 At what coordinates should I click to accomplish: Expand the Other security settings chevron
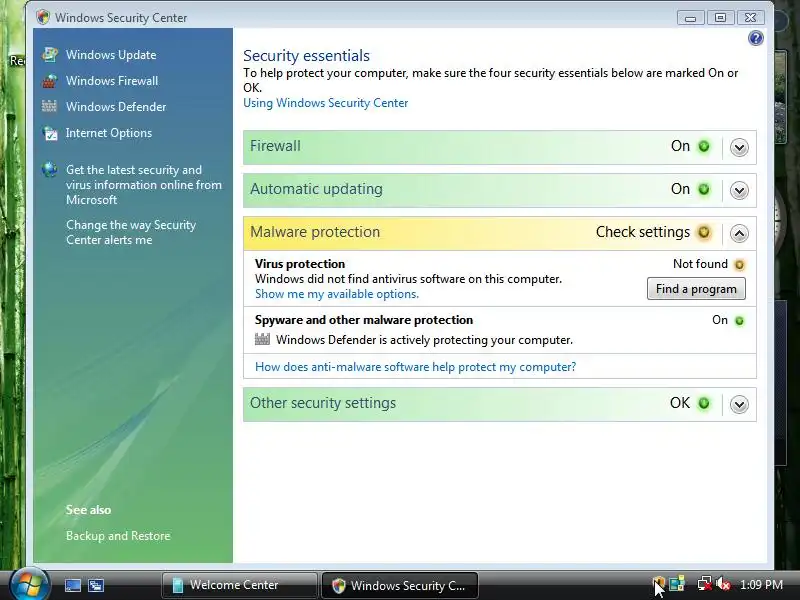[739, 405]
